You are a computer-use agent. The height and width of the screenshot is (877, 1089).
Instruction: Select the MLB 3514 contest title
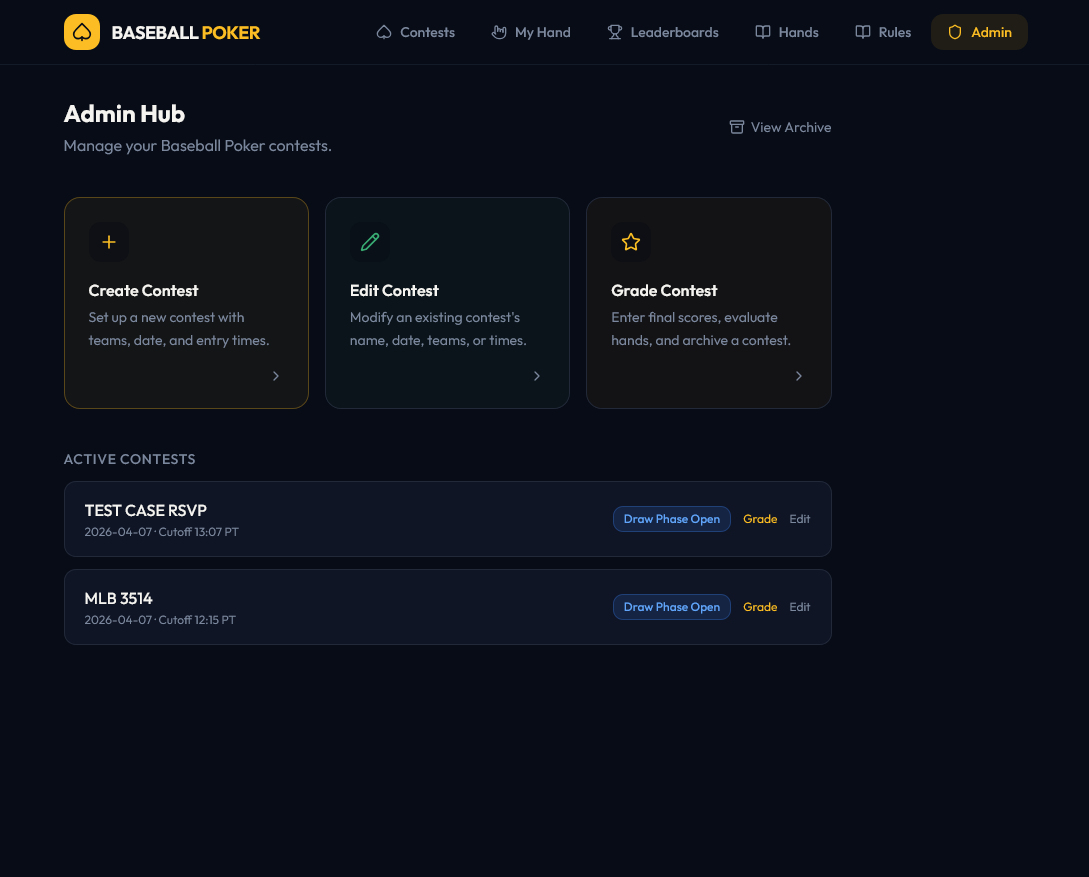(x=119, y=598)
